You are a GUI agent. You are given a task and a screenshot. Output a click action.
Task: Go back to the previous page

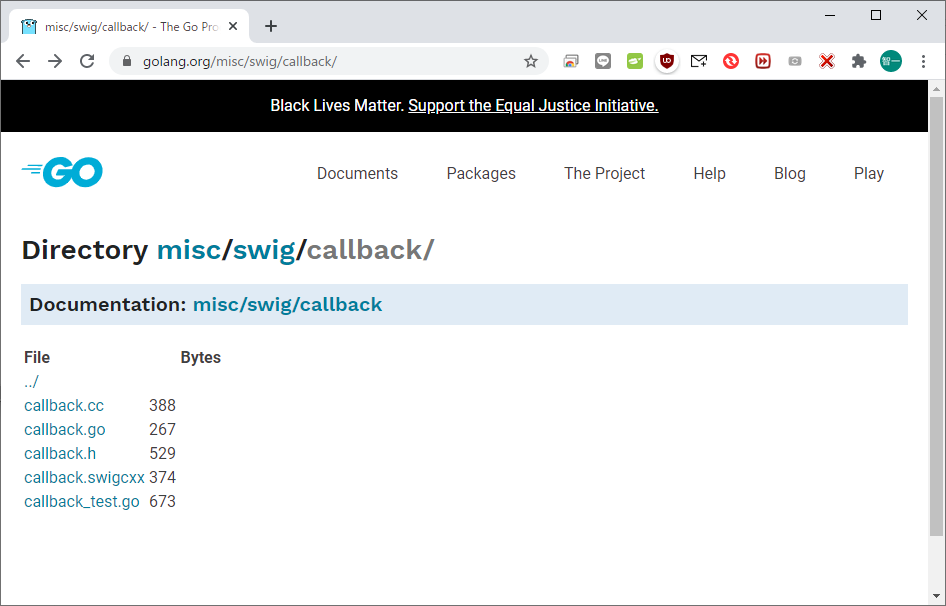point(23,61)
